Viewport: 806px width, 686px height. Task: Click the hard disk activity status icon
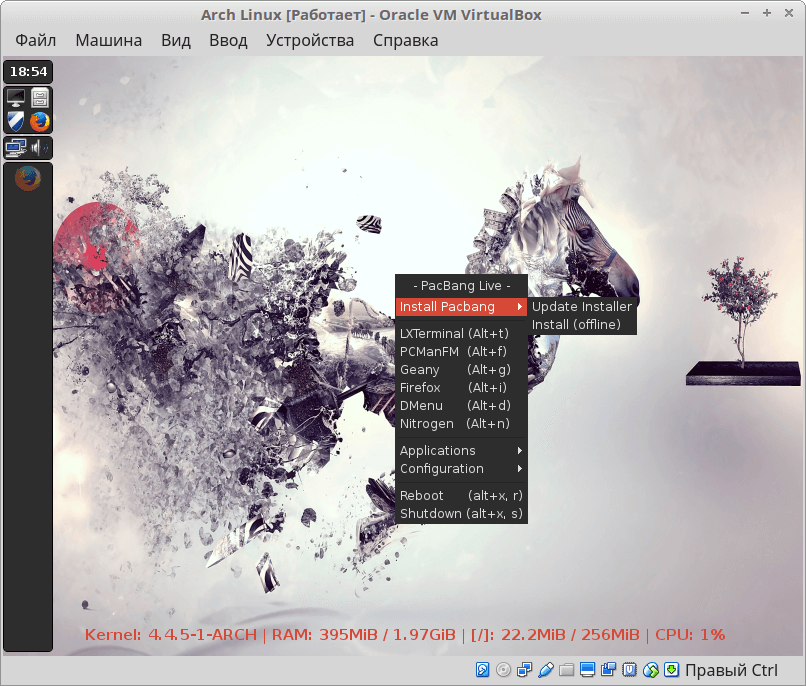pos(482,669)
